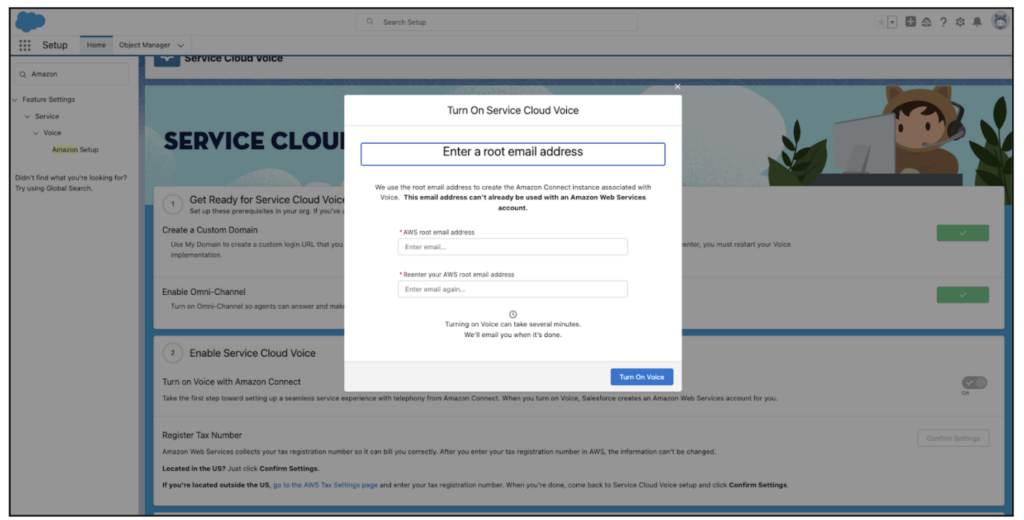Expand the Object Manager tab dropdown

coord(181,45)
